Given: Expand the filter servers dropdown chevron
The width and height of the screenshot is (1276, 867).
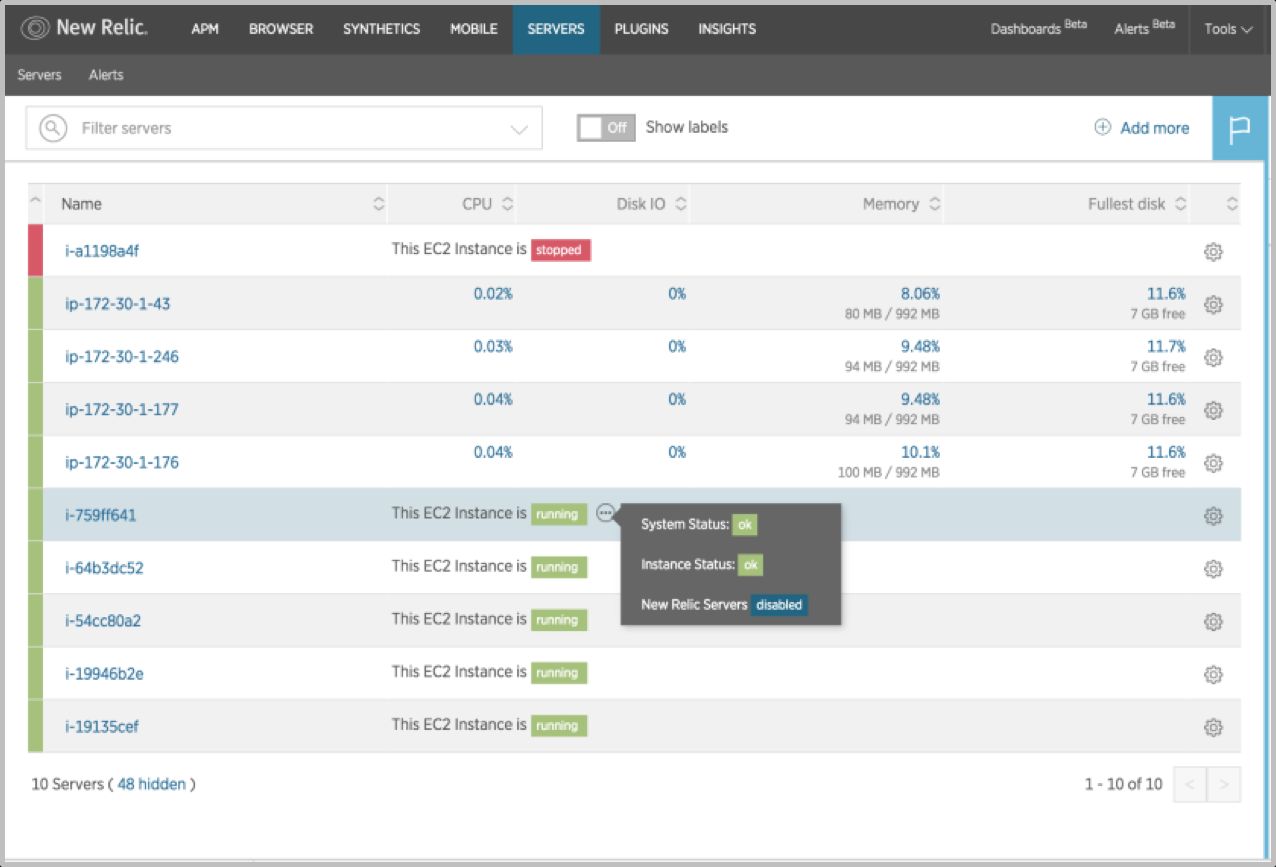Looking at the screenshot, I should click(518, 128).
